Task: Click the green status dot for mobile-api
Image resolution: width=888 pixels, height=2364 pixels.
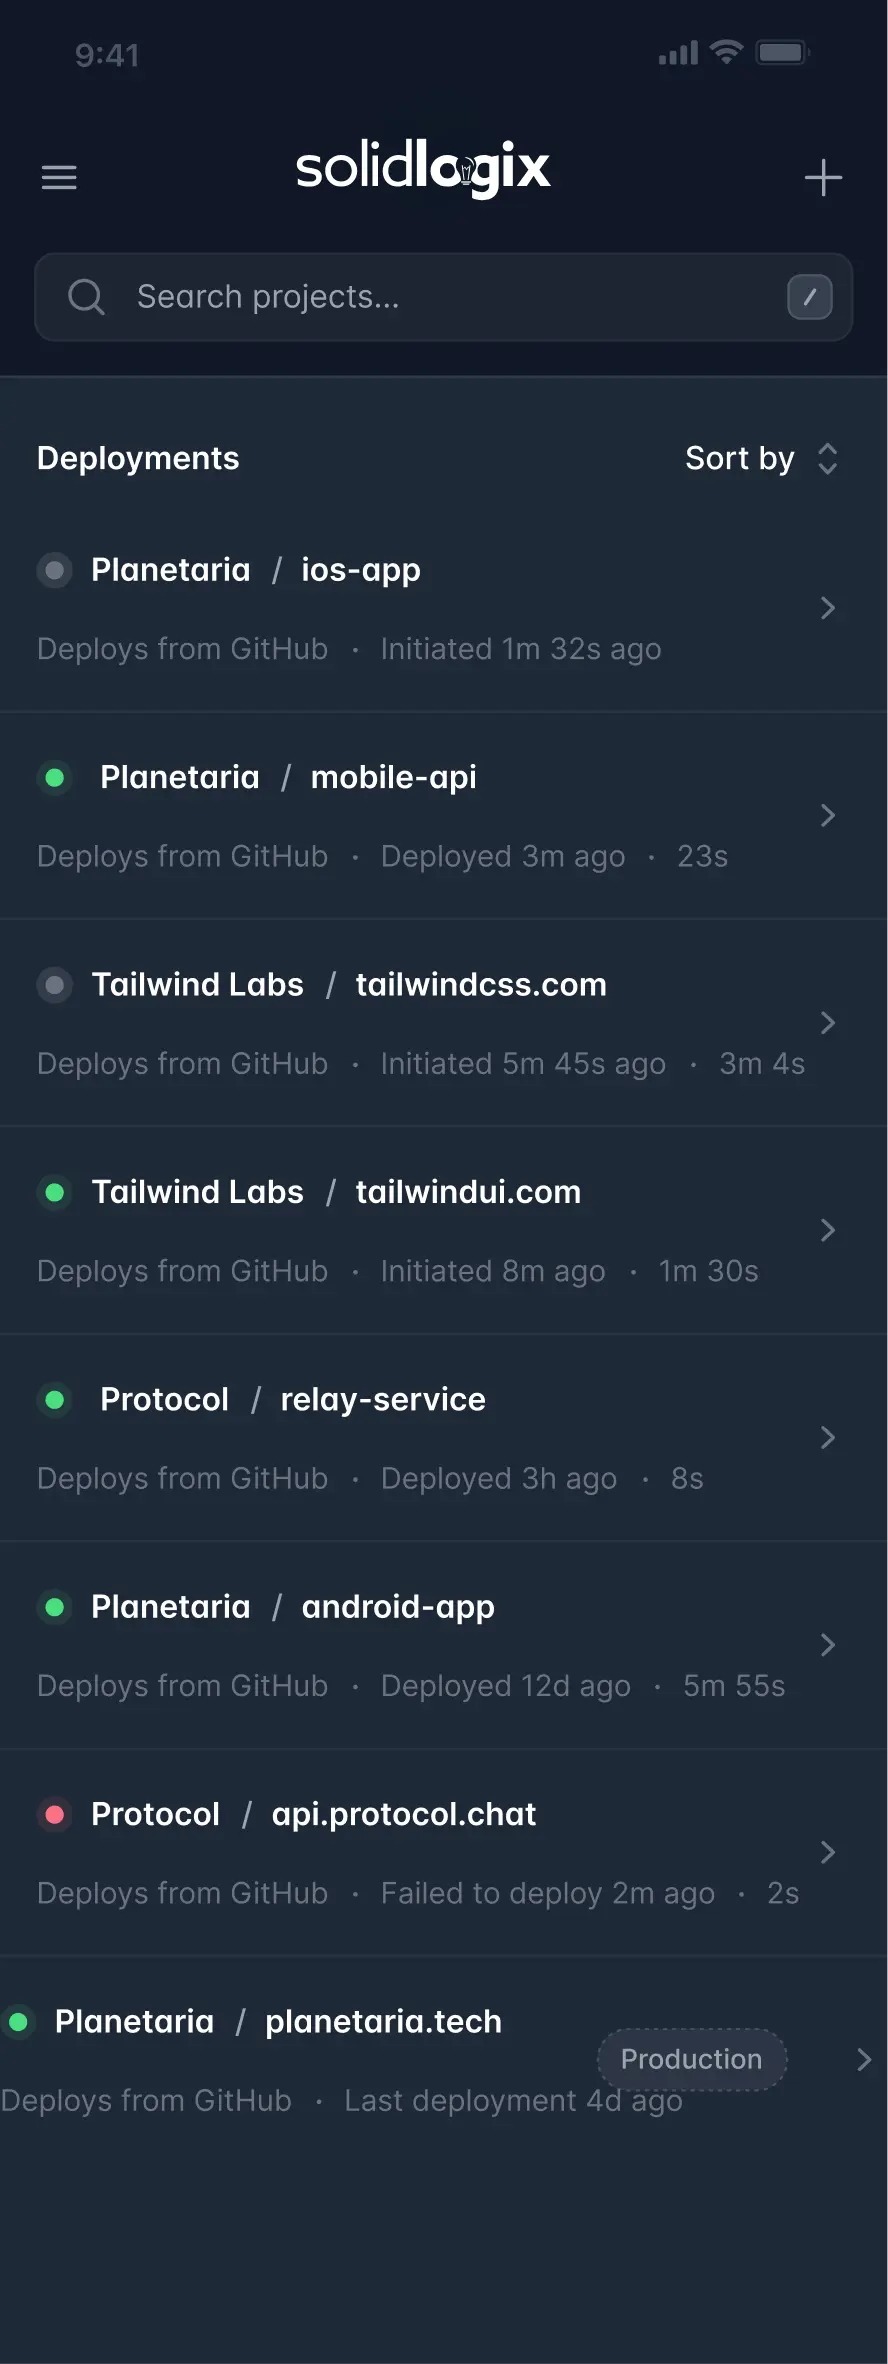Action: pyautogui.click(x=55, y=777)
